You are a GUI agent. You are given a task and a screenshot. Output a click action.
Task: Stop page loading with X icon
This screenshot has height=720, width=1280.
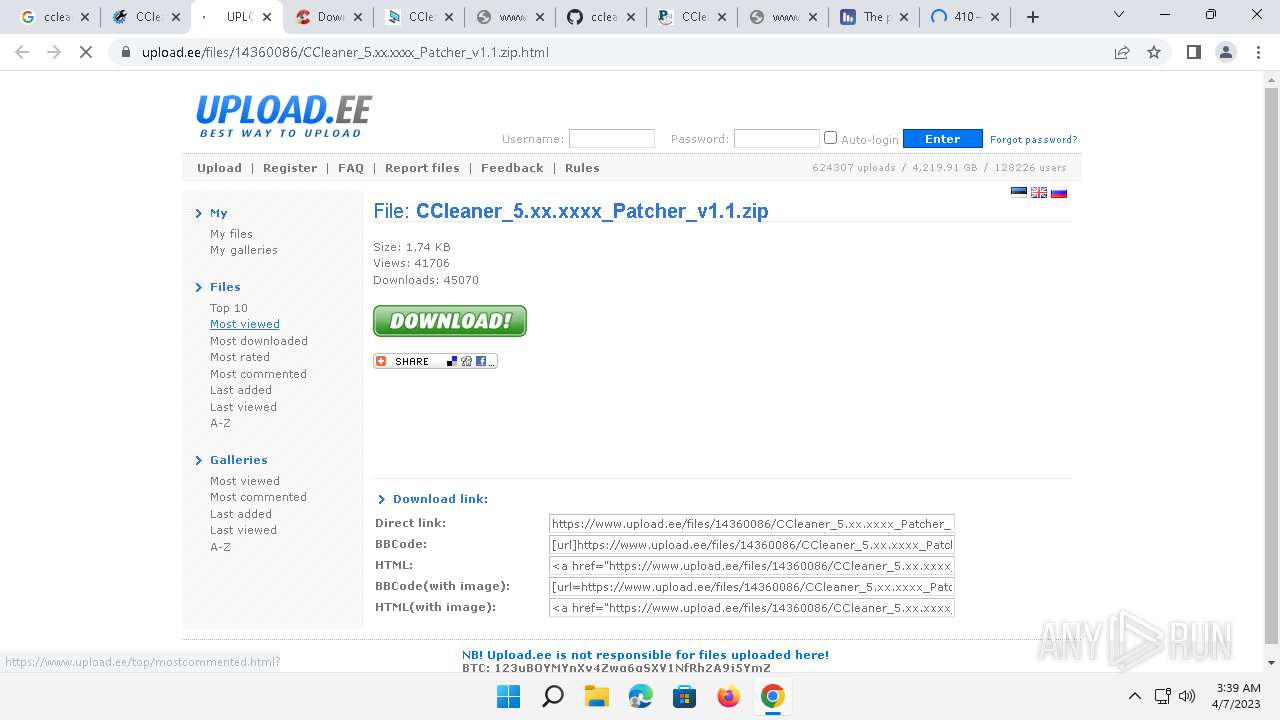click(x=86, y=52)
